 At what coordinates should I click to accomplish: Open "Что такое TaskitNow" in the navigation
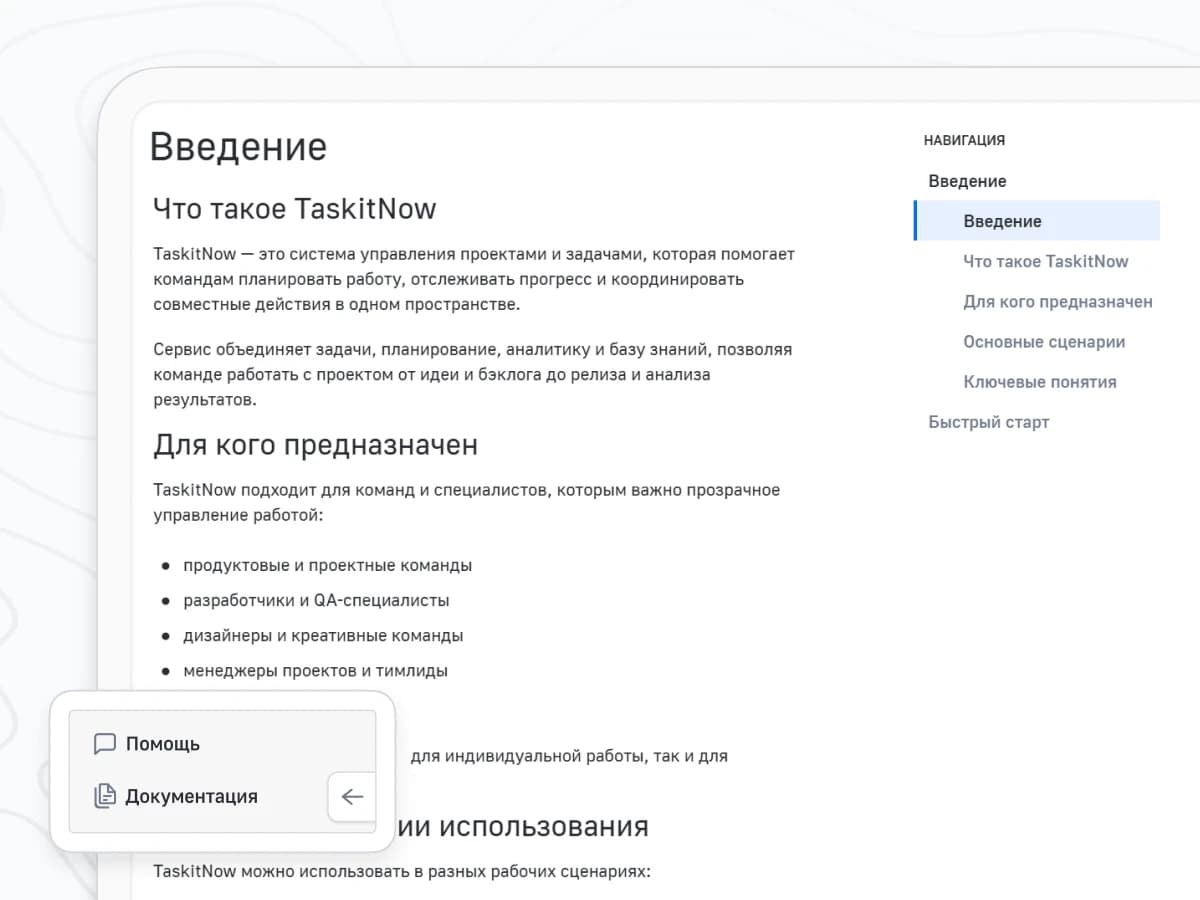(1046, 261)
